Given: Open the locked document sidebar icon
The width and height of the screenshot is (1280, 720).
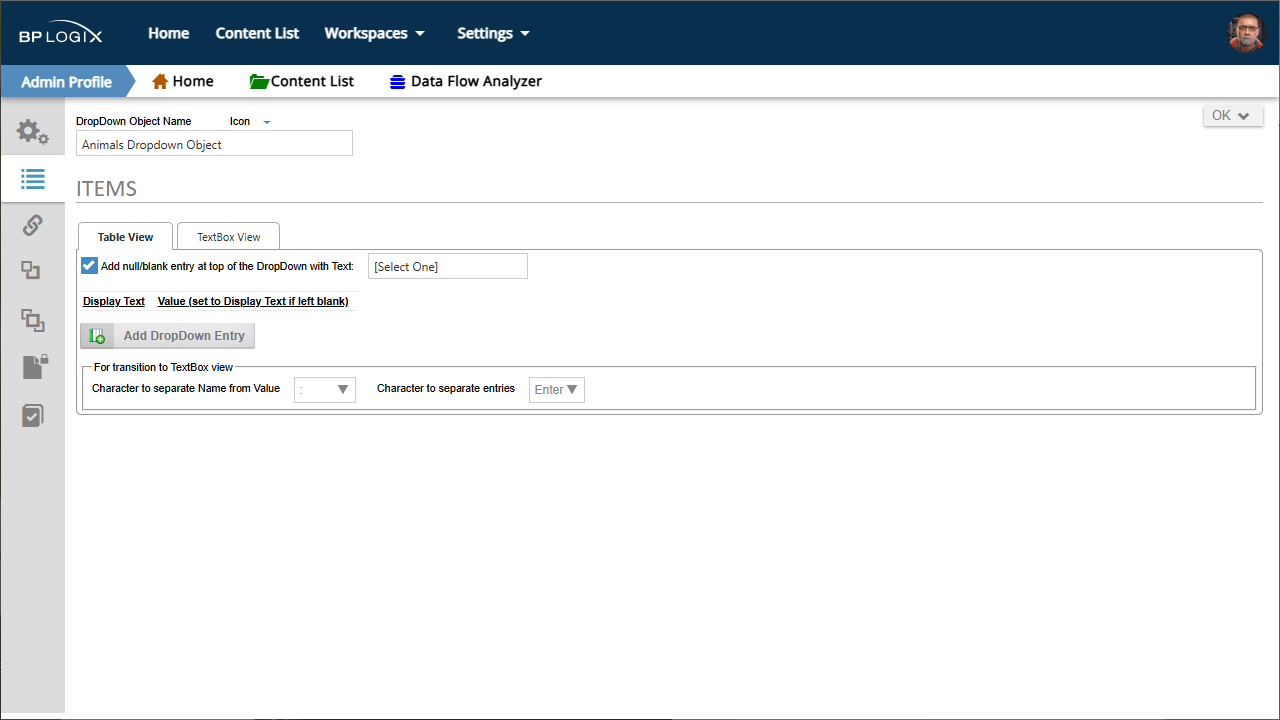Looking at the screenshot, I should (x=34, y=367).
